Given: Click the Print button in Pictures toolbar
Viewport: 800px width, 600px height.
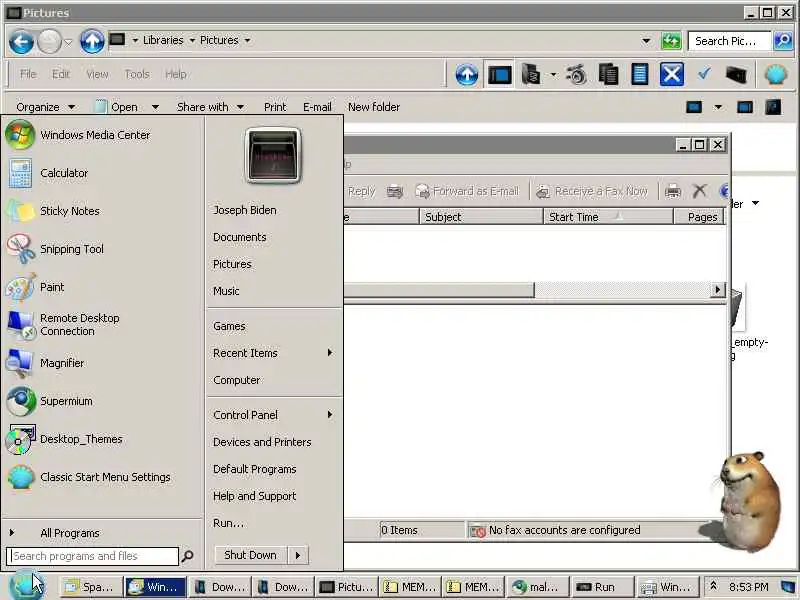Looking at the screenshot, I should coord(275,107).
